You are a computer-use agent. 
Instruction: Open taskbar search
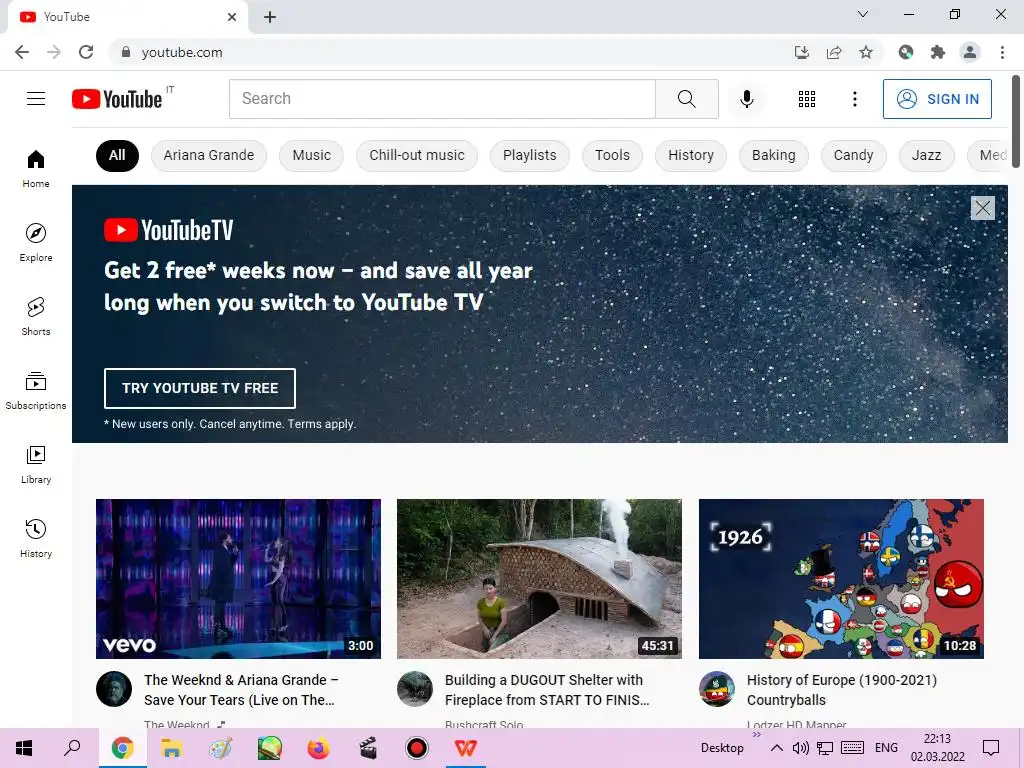[72, 748]
